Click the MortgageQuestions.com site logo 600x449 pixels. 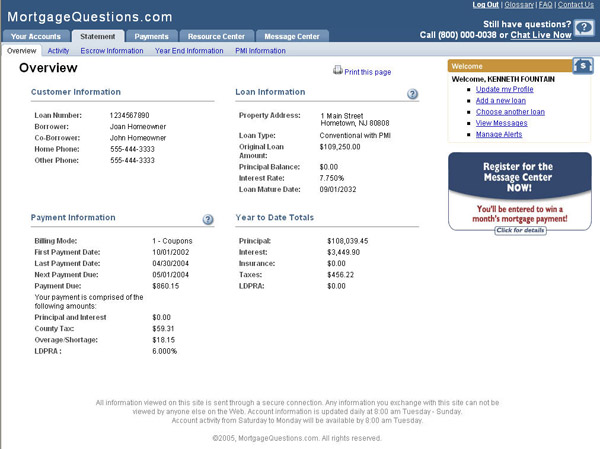90,17
